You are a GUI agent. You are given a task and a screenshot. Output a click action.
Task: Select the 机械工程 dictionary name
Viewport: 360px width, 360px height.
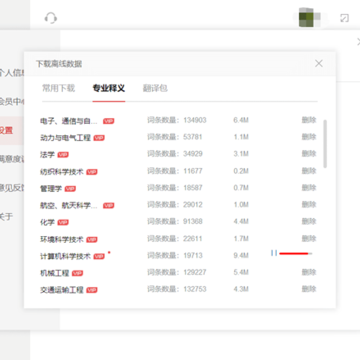click(x=55, y=273)
